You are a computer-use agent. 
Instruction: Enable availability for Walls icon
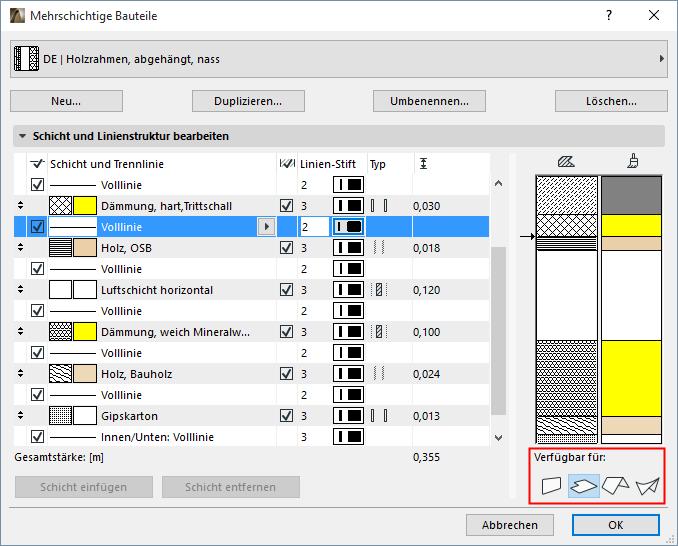tap(551, 485)
